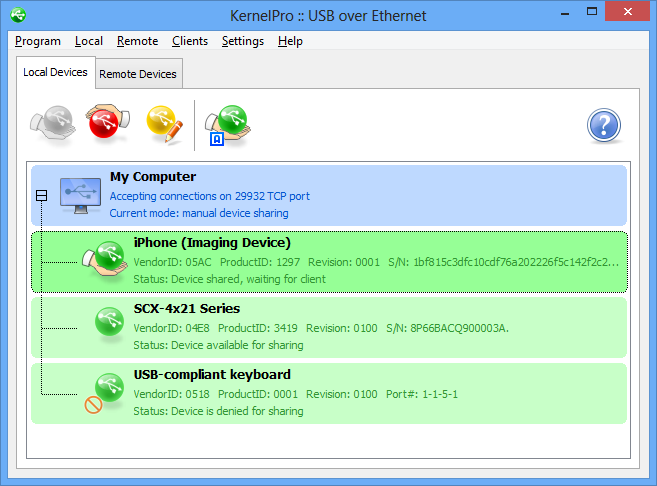Click 'ProductID: 1297' text

[260, 262]
